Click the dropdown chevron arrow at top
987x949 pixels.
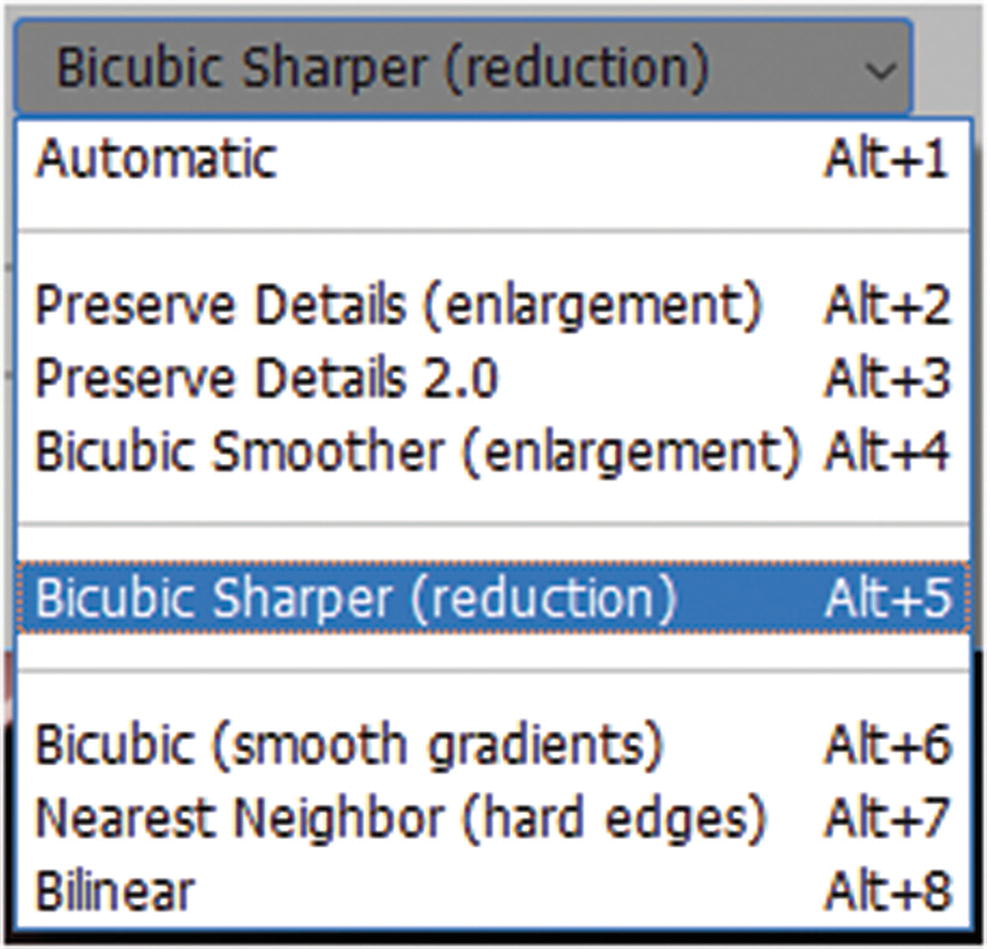879,70
